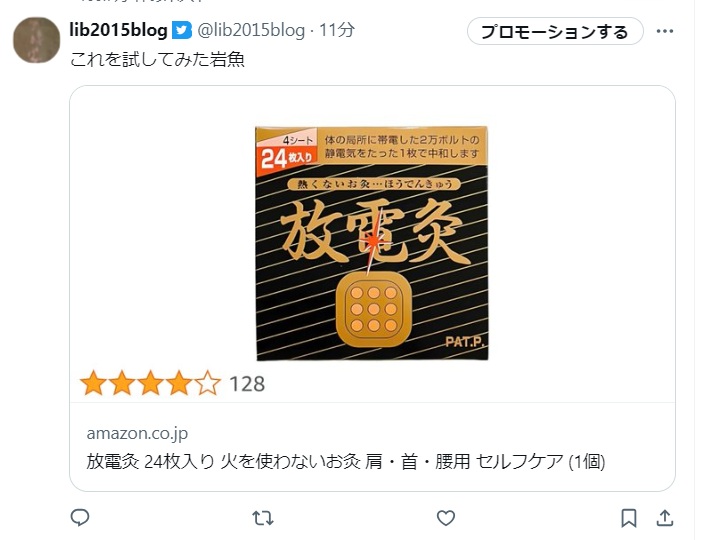Open the reply comment icon
The image size is (704, 540).
pos(80,518)
